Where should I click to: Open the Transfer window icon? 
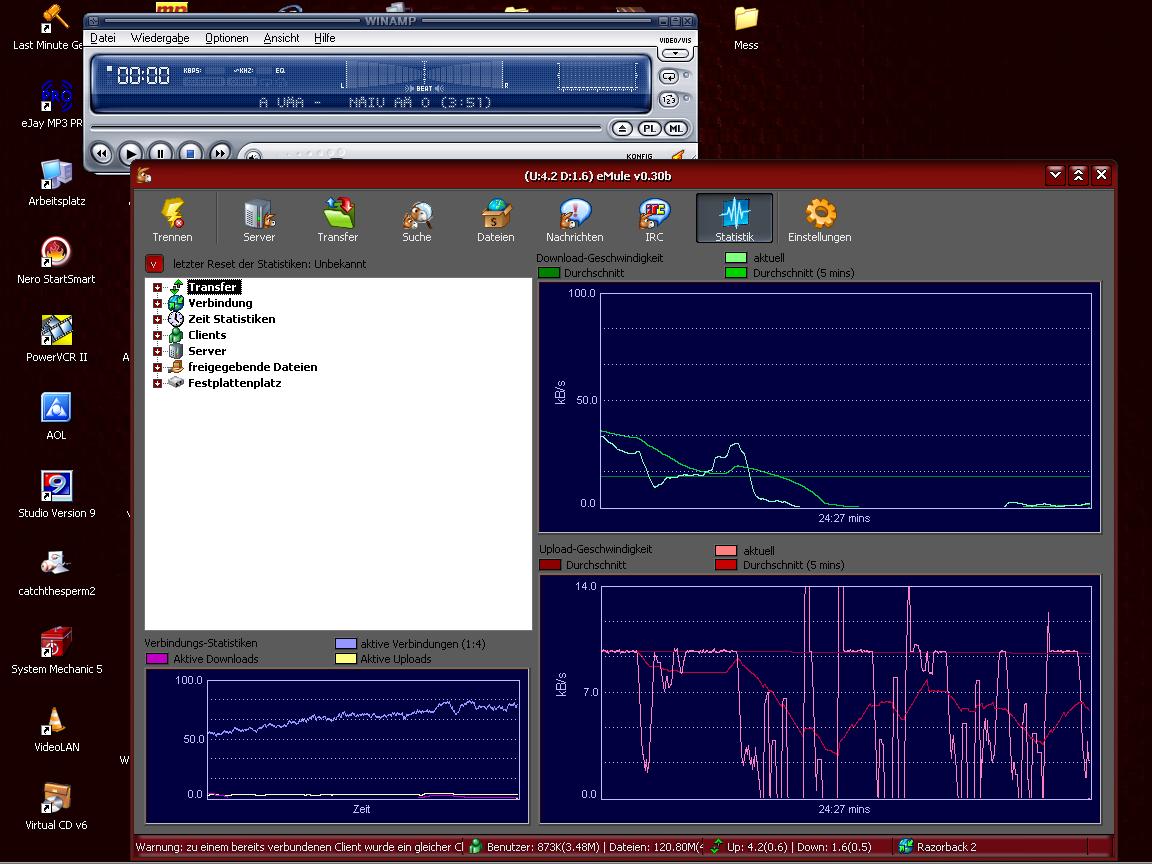(x=338, y=219)
